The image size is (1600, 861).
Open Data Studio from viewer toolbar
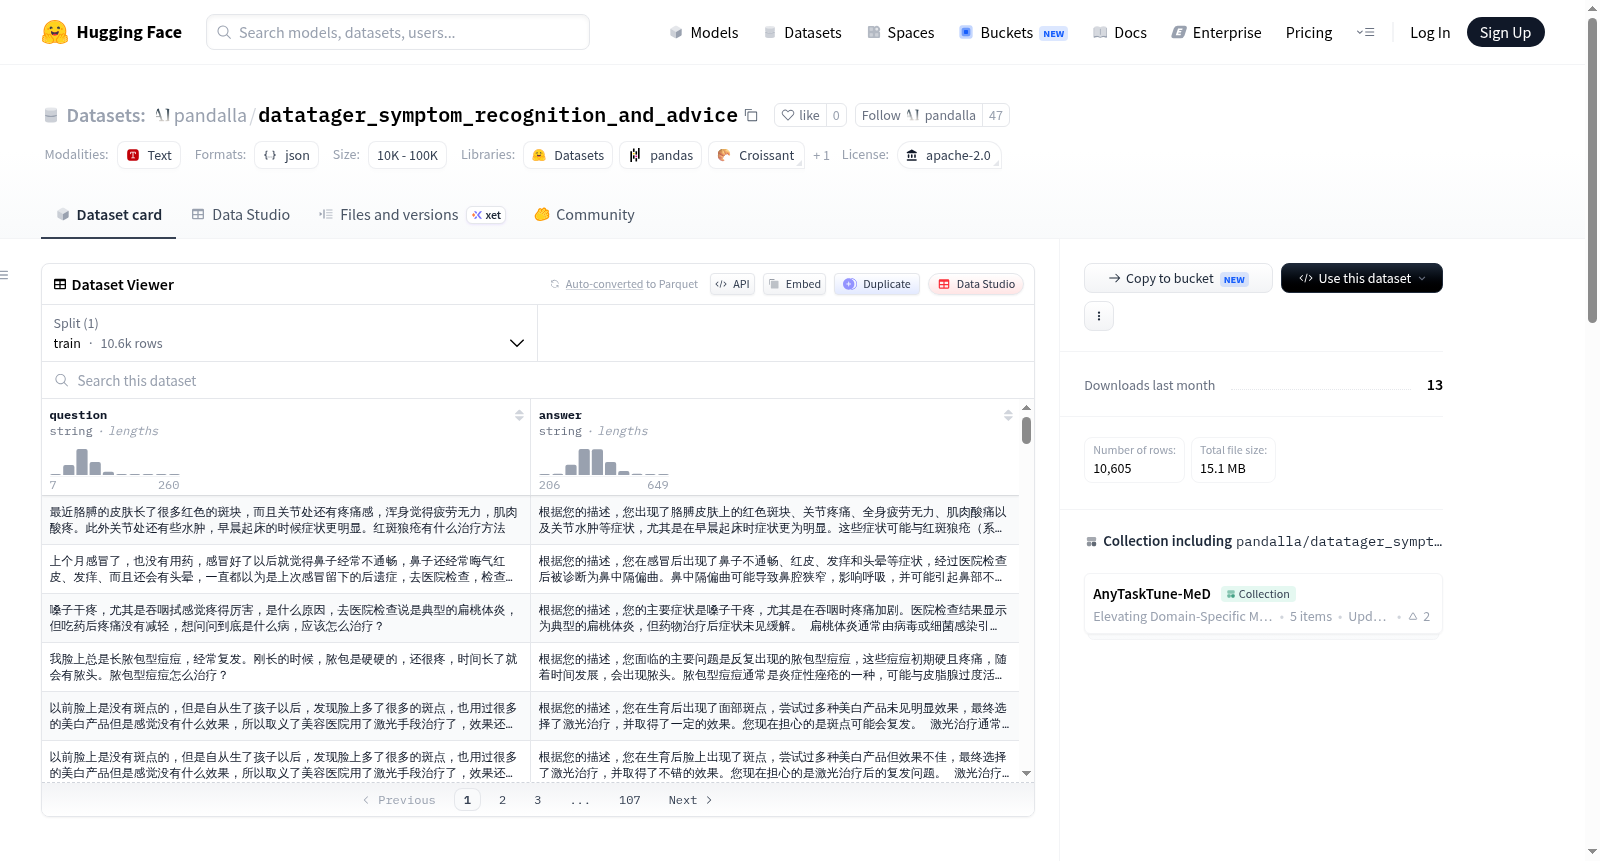click(976, 284)
